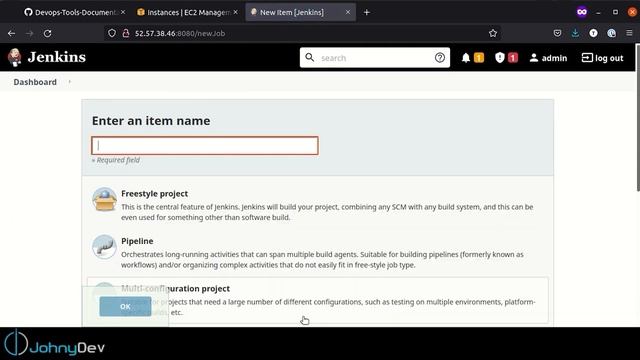The height and width of the screenshot is (360, 640).
Task: Choose the Pipeline item type
Action: (318, 252)
